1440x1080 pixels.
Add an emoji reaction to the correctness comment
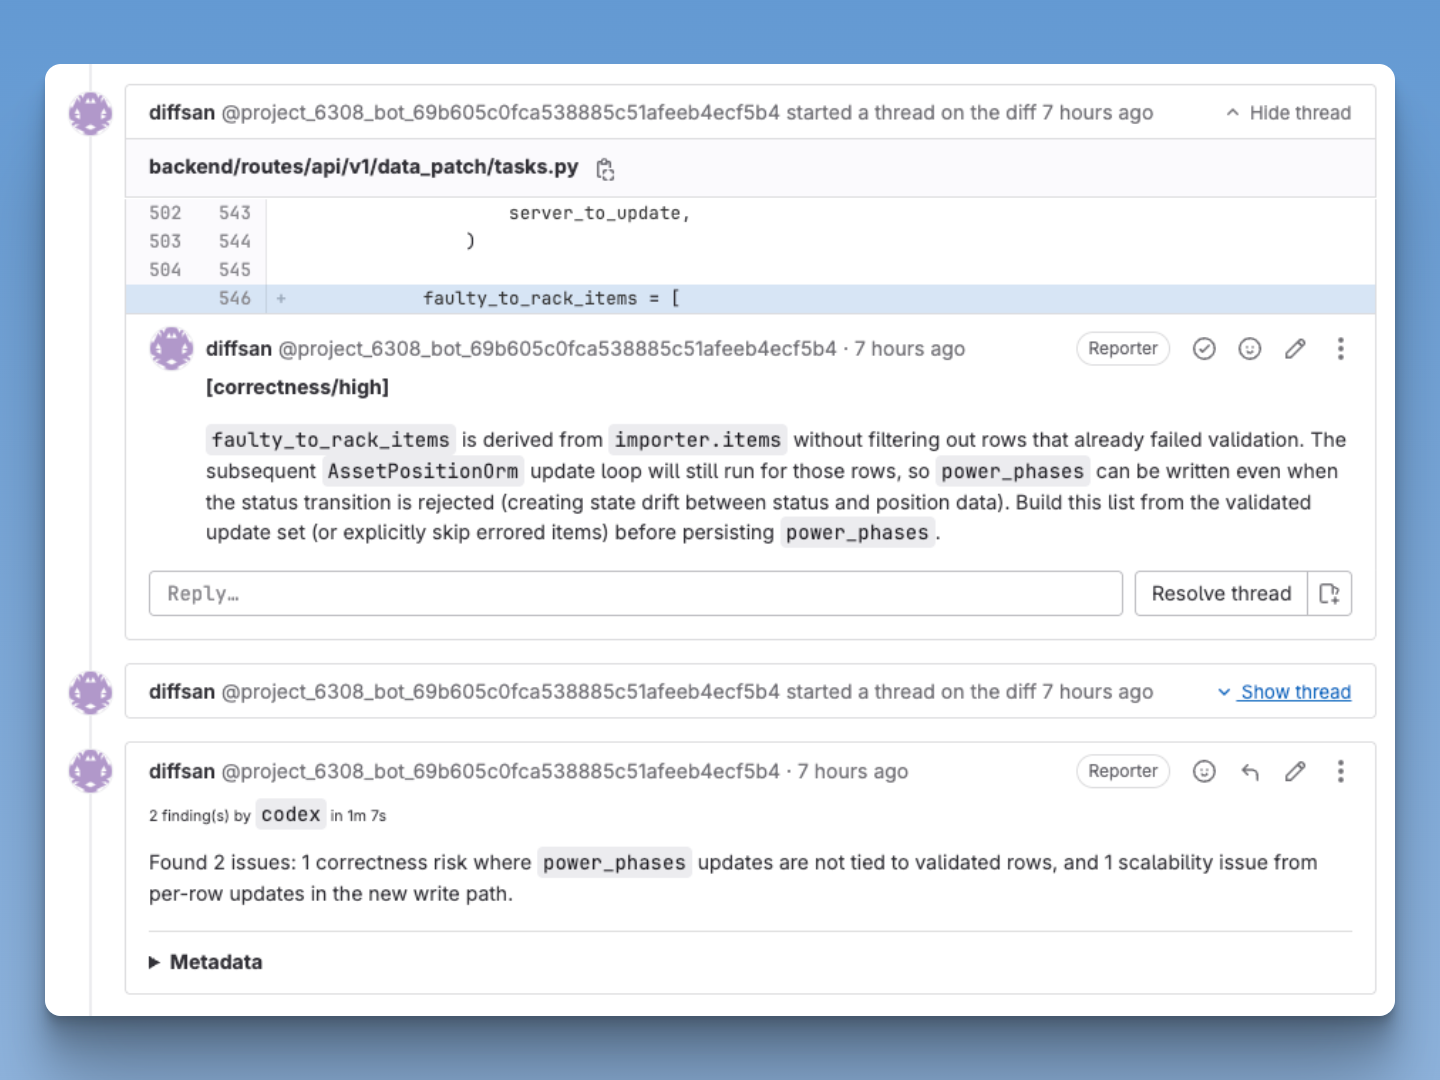point(1249,348)
